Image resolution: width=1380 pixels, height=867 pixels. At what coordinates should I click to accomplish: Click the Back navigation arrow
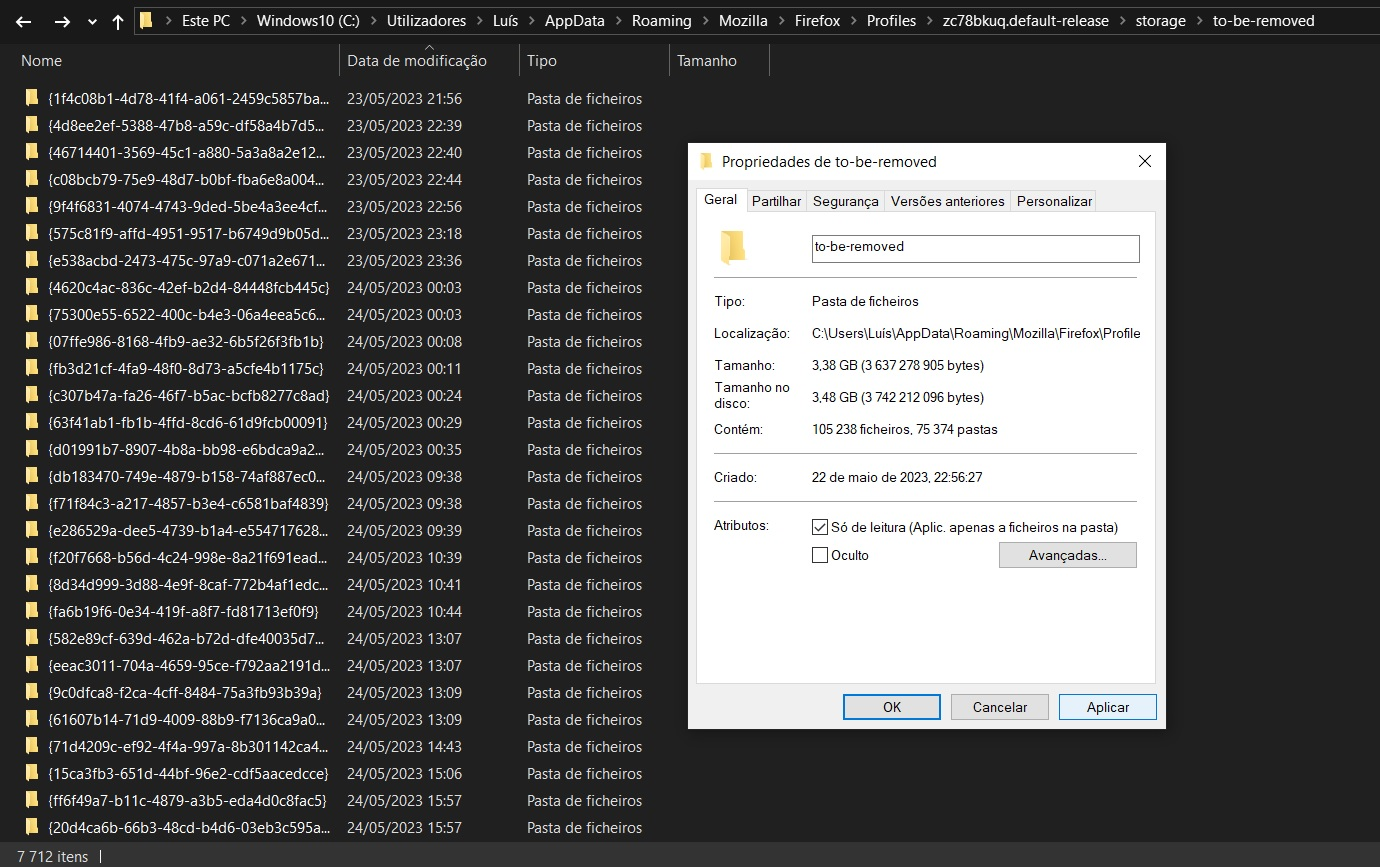(24, 21)
